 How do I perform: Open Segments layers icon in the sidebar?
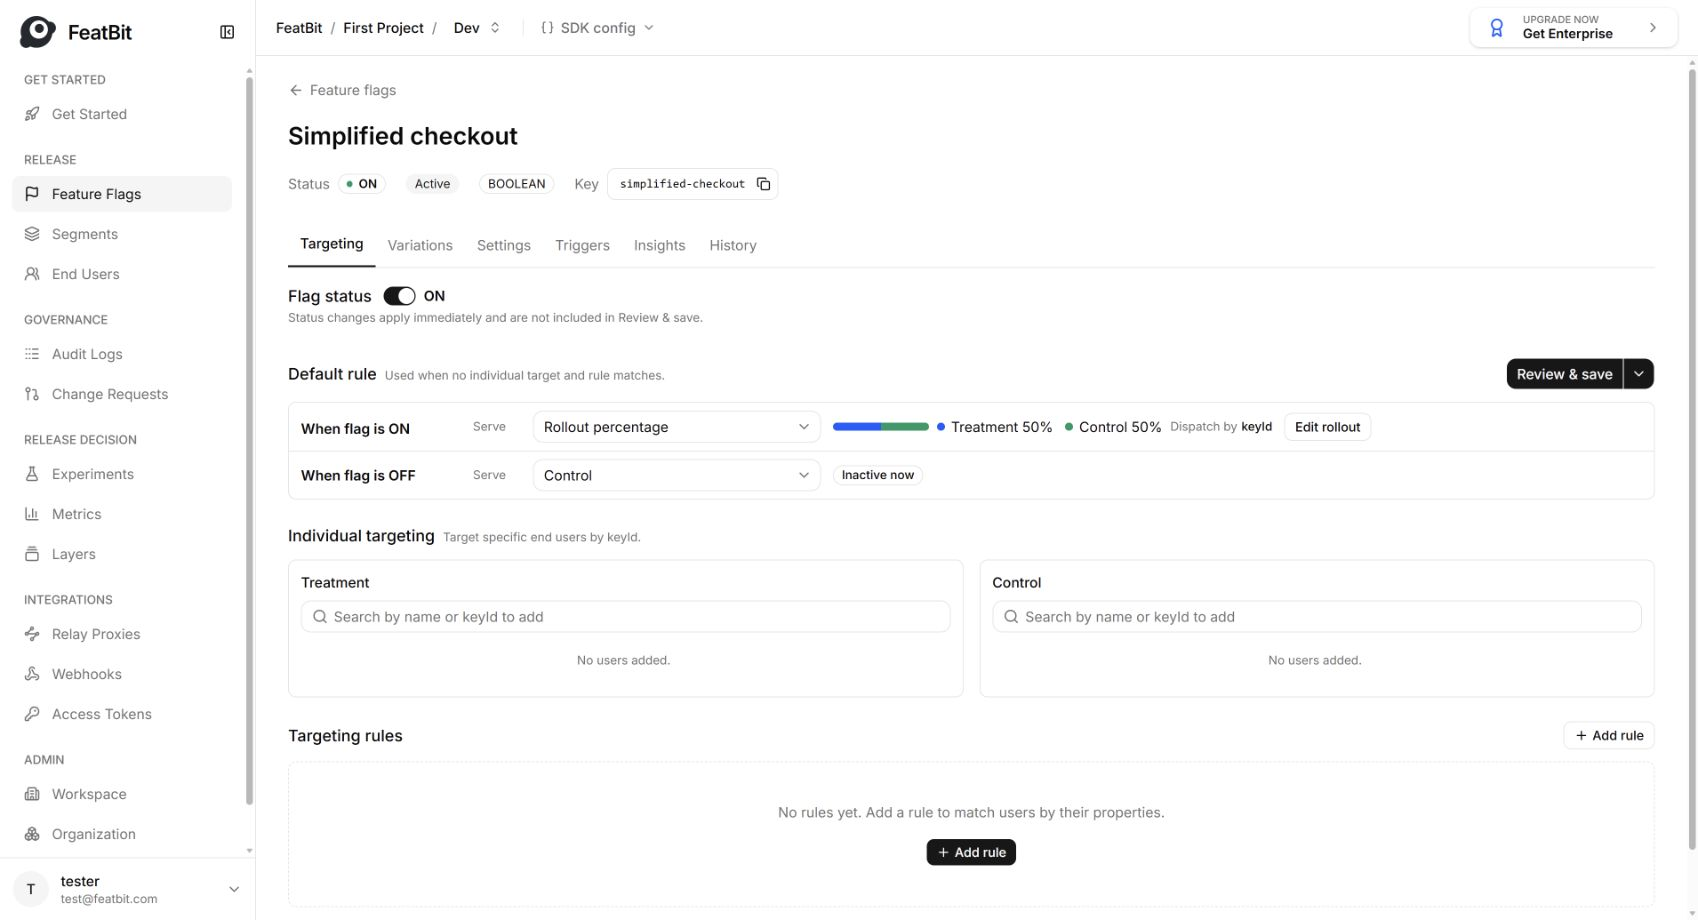[x=32, y=234]
